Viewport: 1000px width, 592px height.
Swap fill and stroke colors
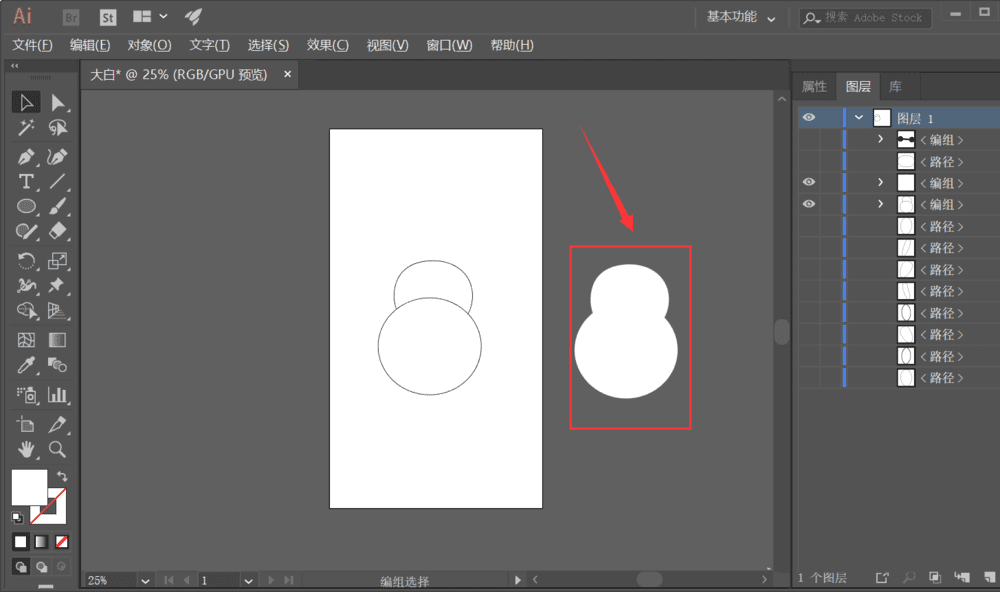click(x=62, y=476)
